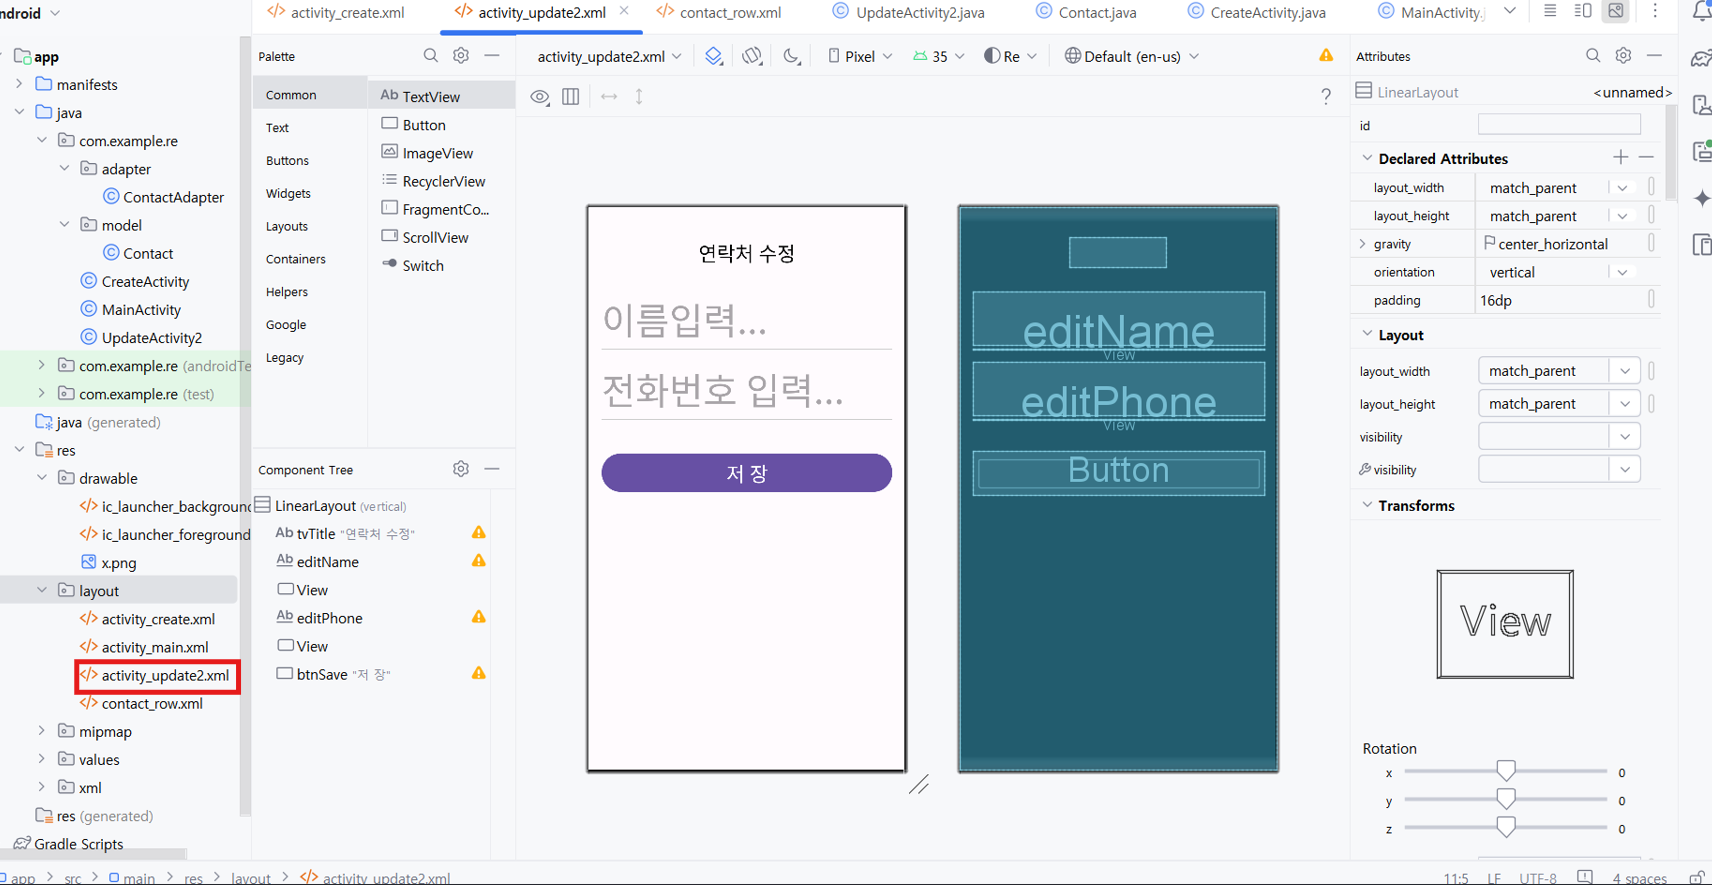Expand gravity attribute row
Screen dimensions: 1712x885
coord(1362,244)
